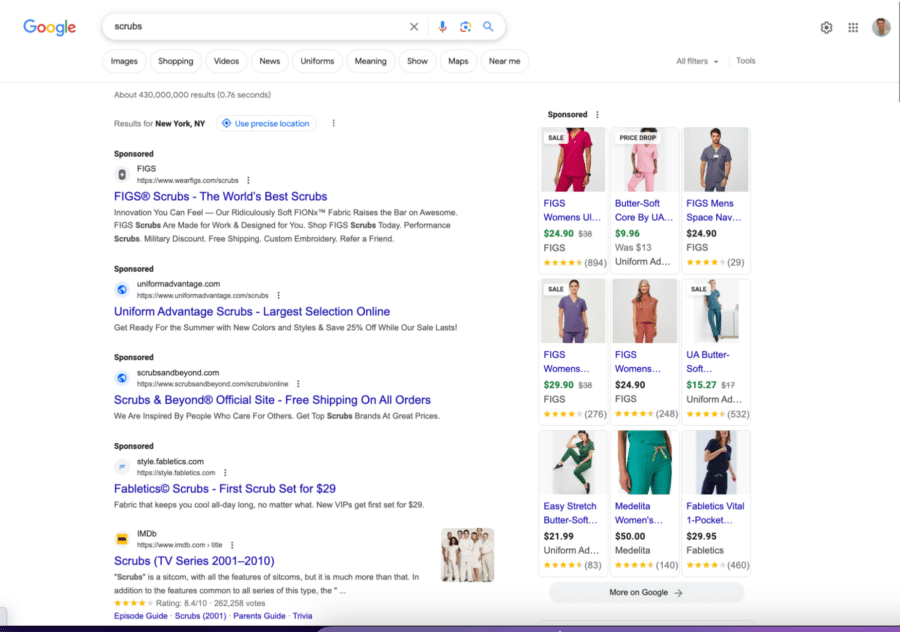The image size is (900, 632).
Task: Click Use precise location button
Action: tap(266, 123)
